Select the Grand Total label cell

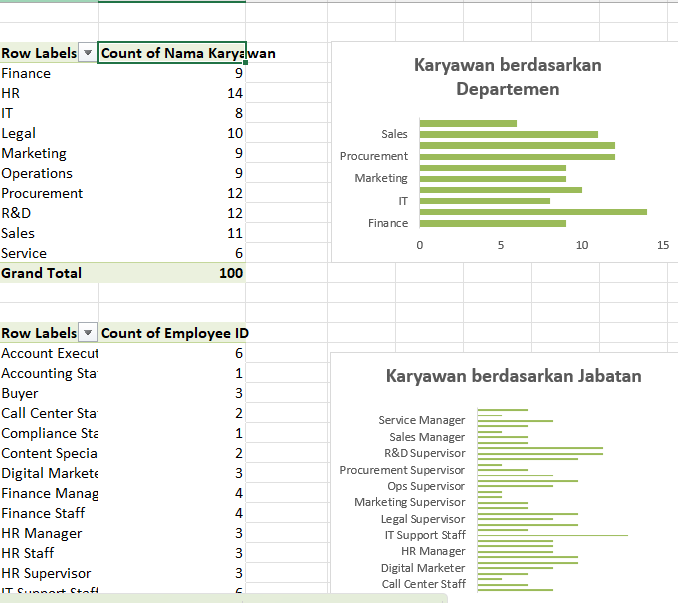(41, 273)
